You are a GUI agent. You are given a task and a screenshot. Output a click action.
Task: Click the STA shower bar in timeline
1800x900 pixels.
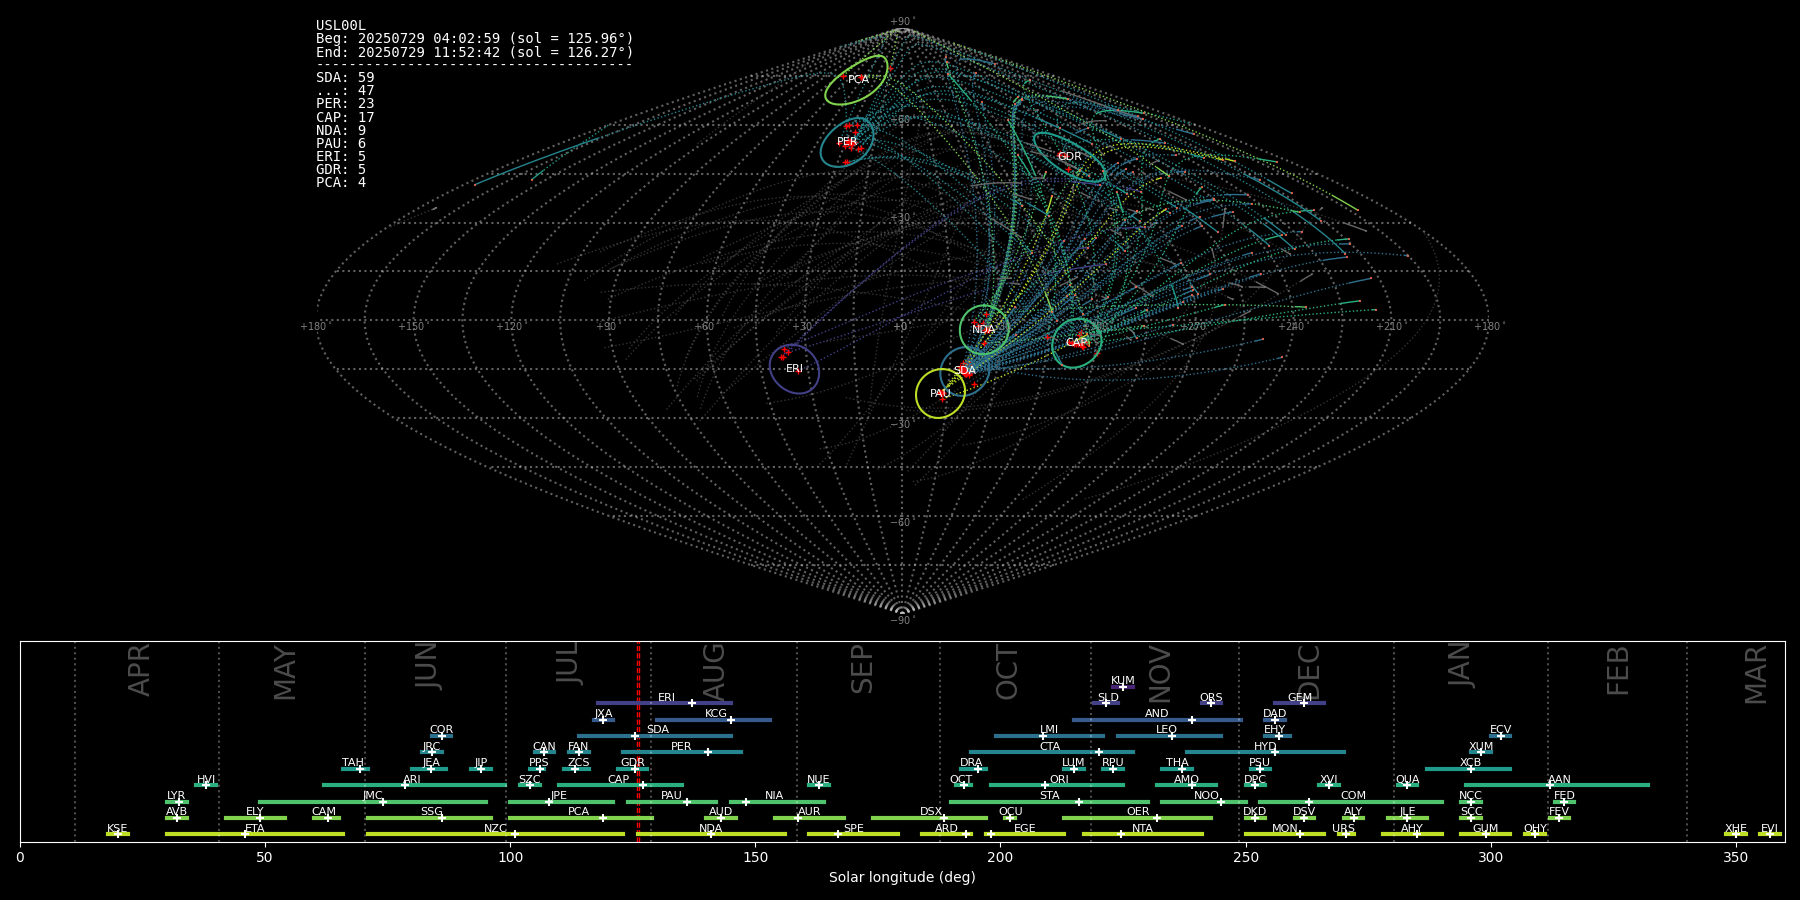(x=1049, y=802)
